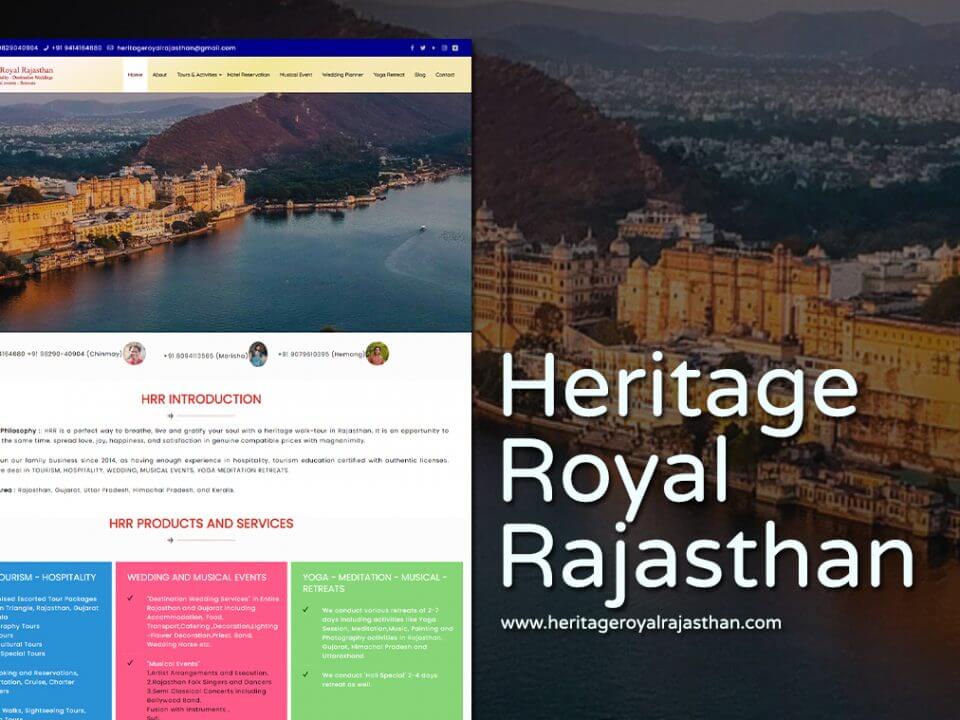Click the HRR INTRODUCTION heading
This screenshot has height=720, width=960.
[x=201, y=399]
